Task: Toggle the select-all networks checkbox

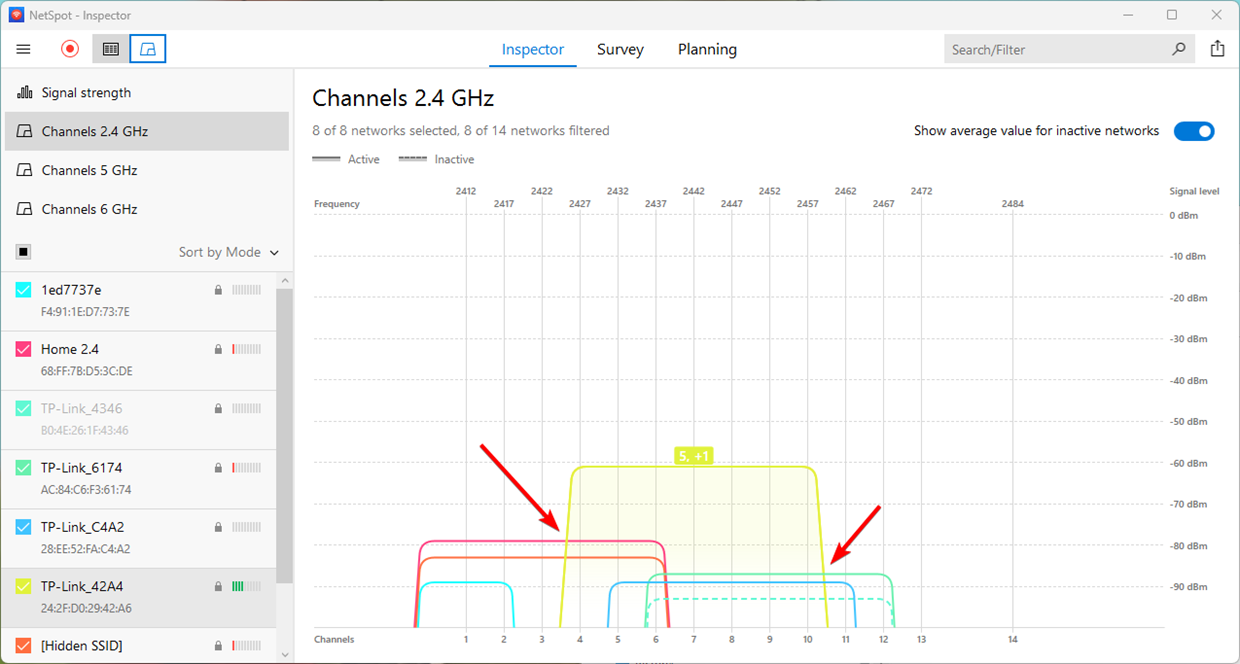Action: [x=23, y=251]
